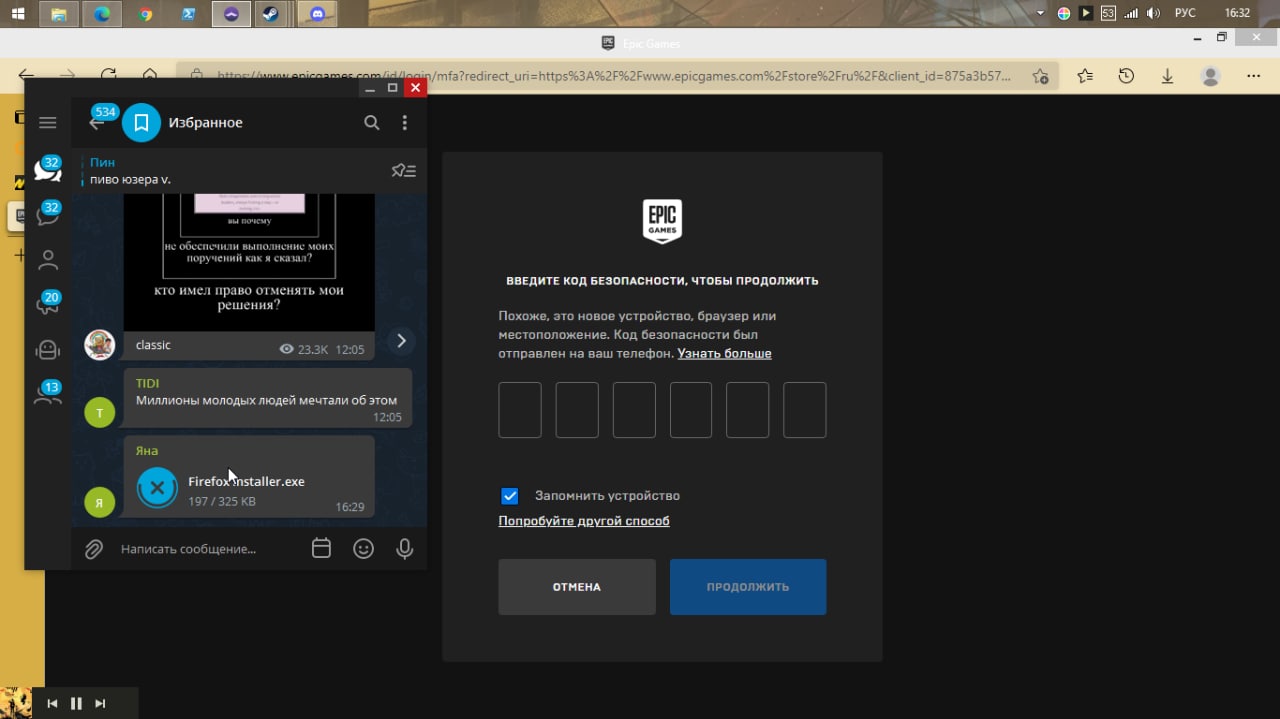Open the 'classic' channel avatar
Viewport: 1280px width, 719px height.
click(x=99, y=345)
